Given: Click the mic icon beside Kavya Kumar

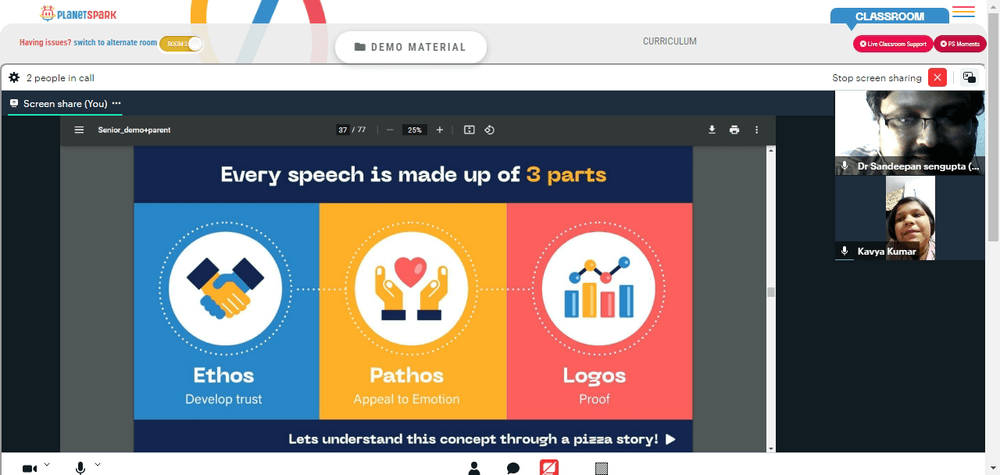Looking at the screenshot, I should click(x=844, y=251).
